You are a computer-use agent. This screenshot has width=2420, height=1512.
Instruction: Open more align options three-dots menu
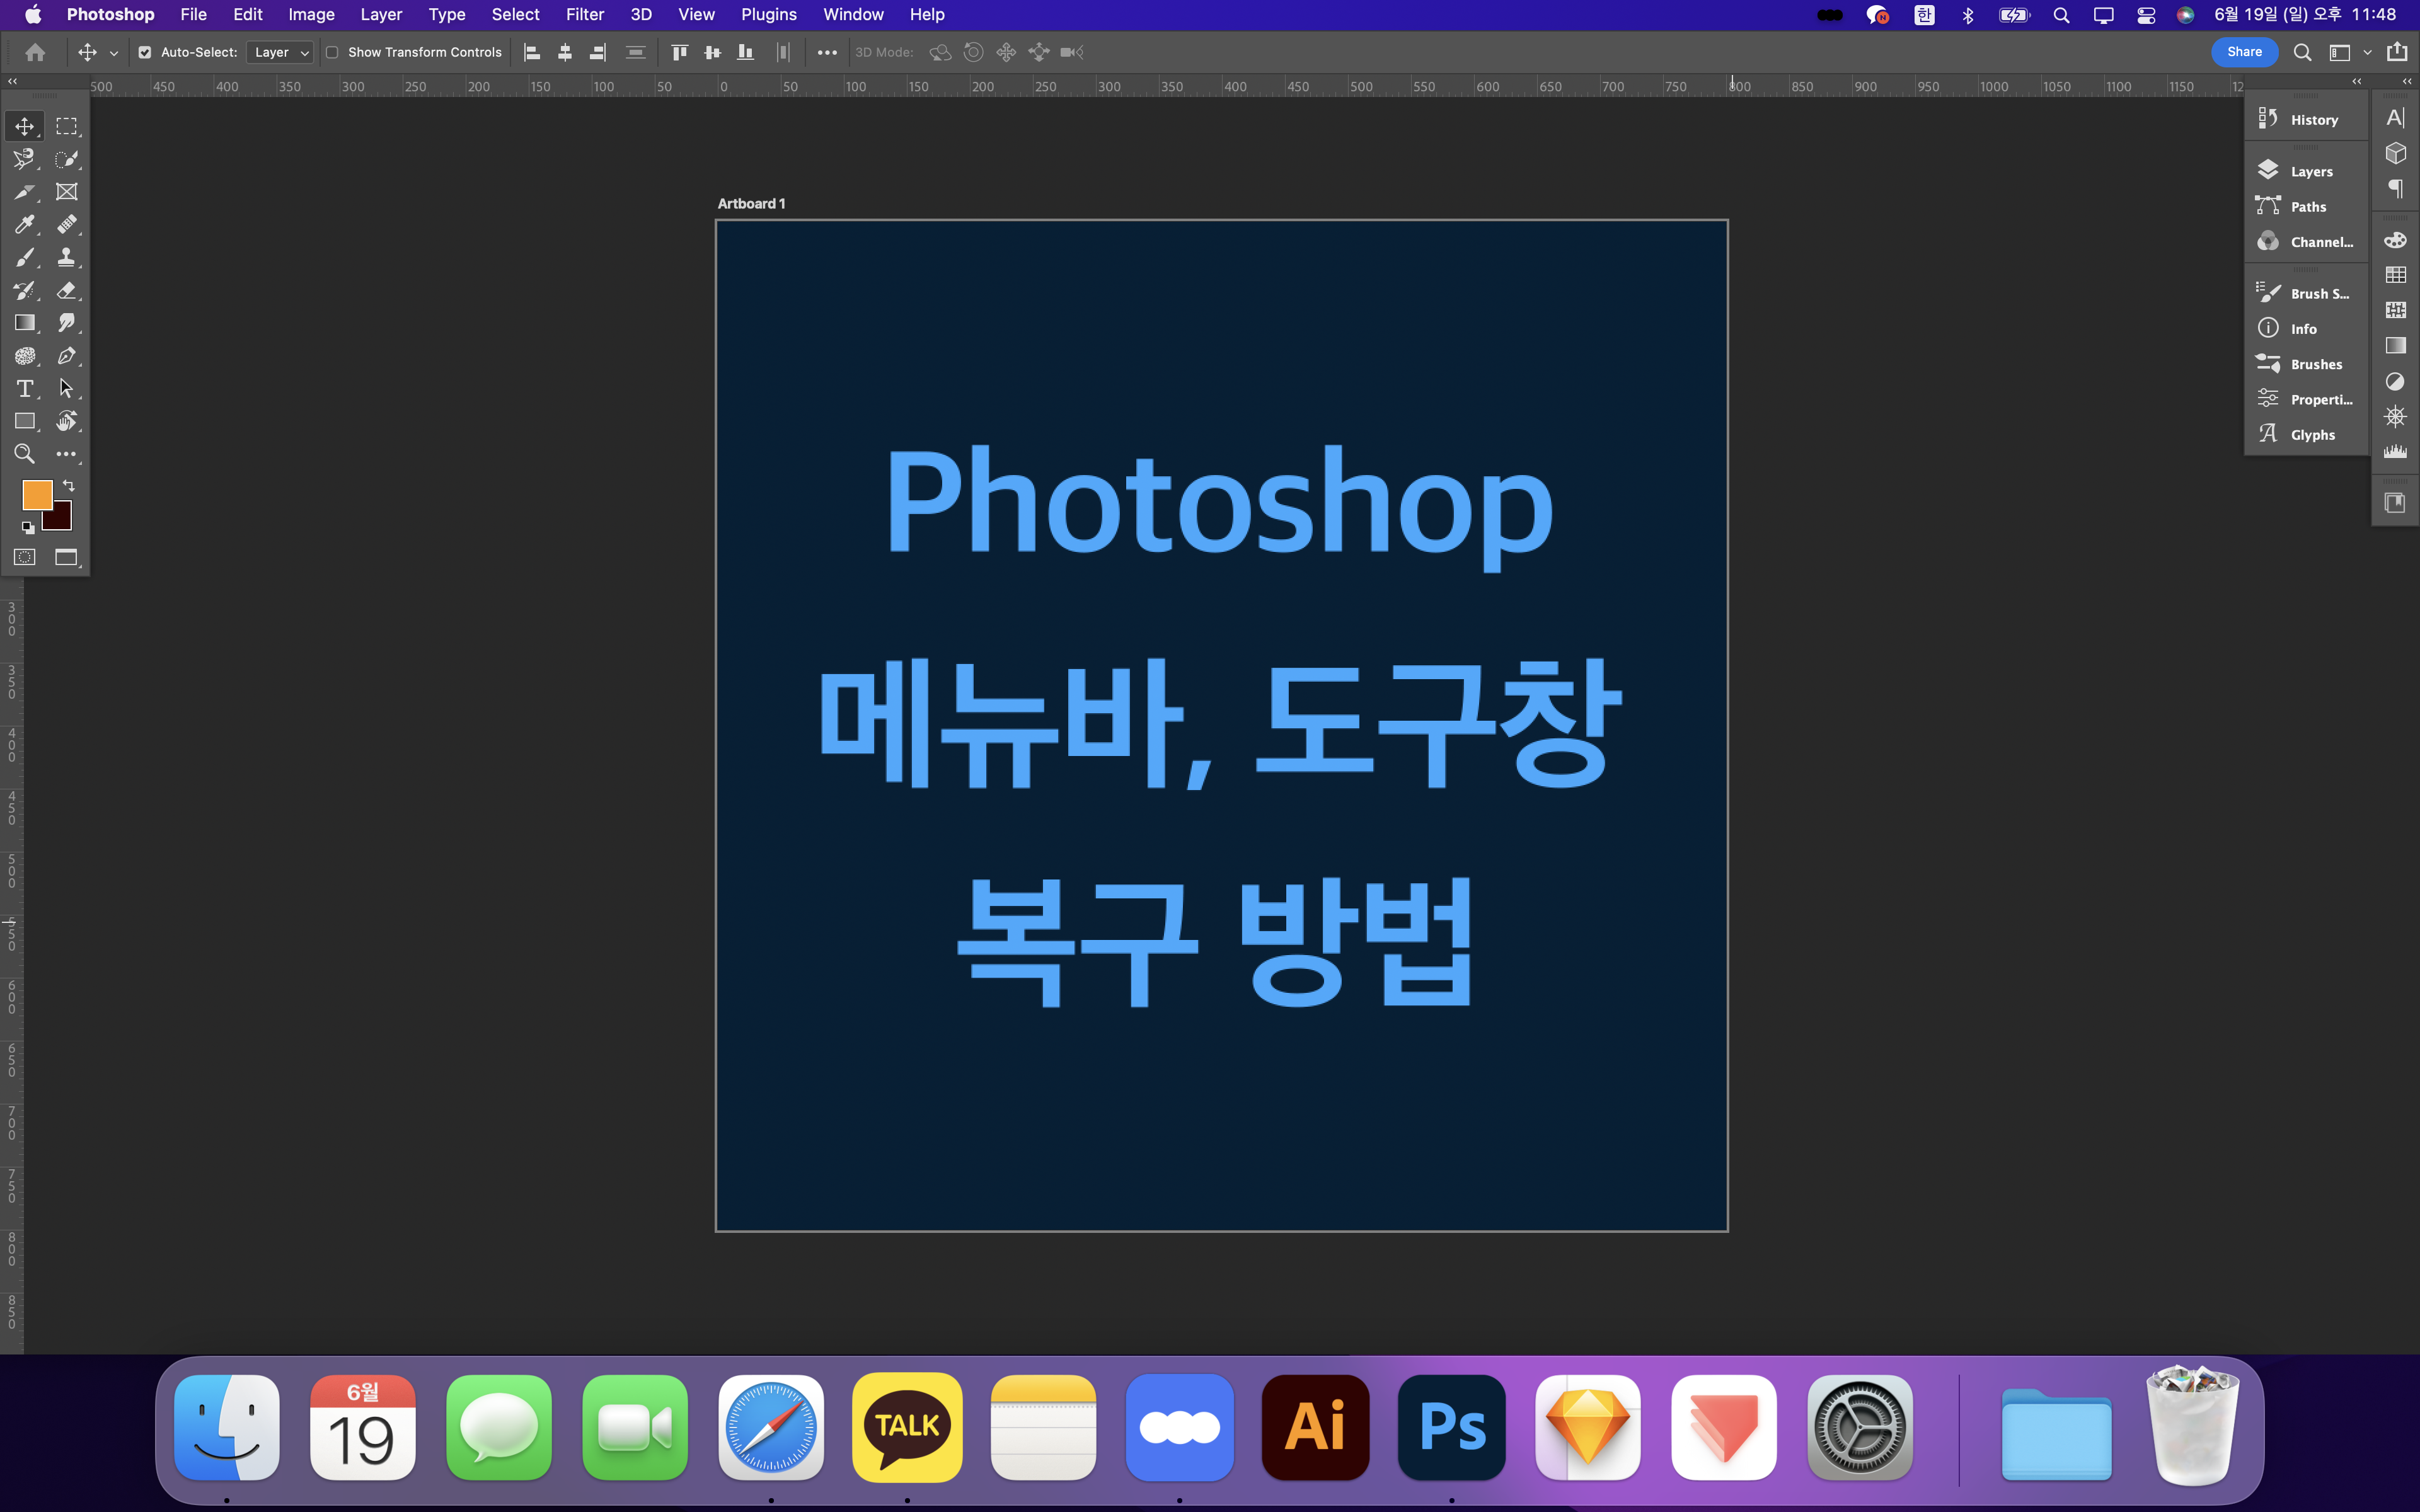click(x=827, y=52)
